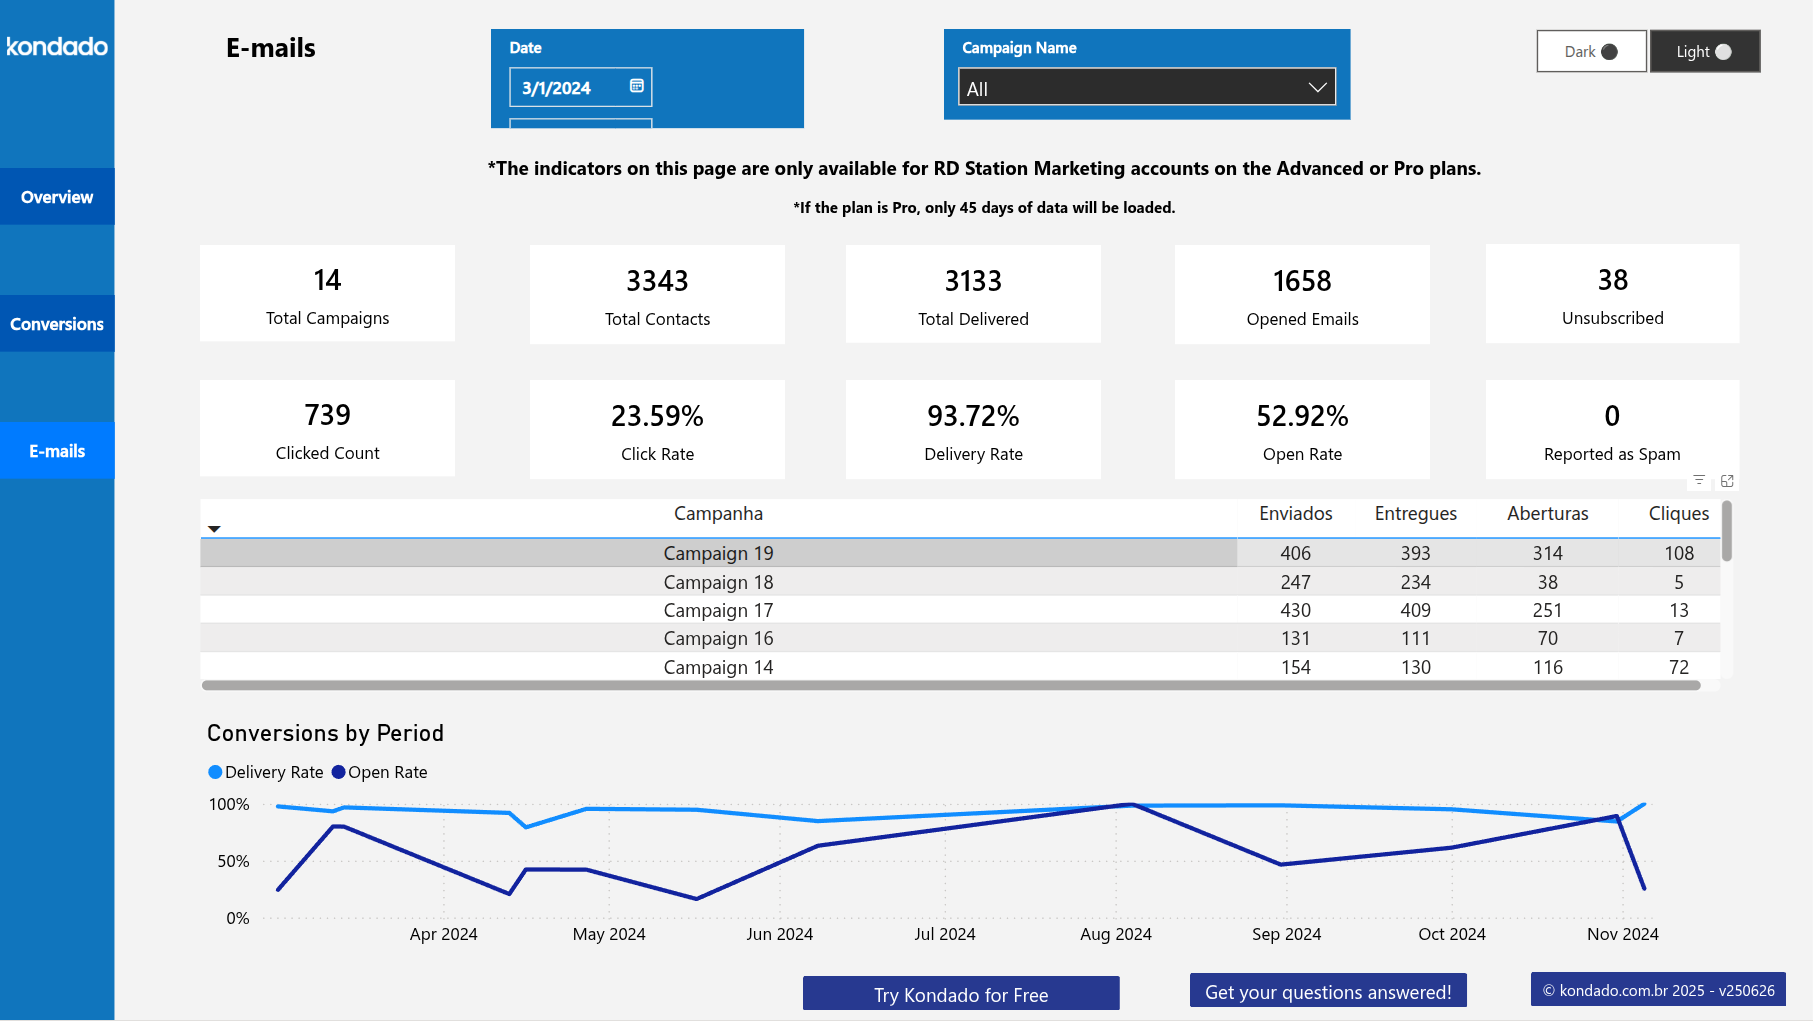1813x1021 pixels.
Task: Open the Campanha column header filter dropdown
Action: tap(214, 528)
